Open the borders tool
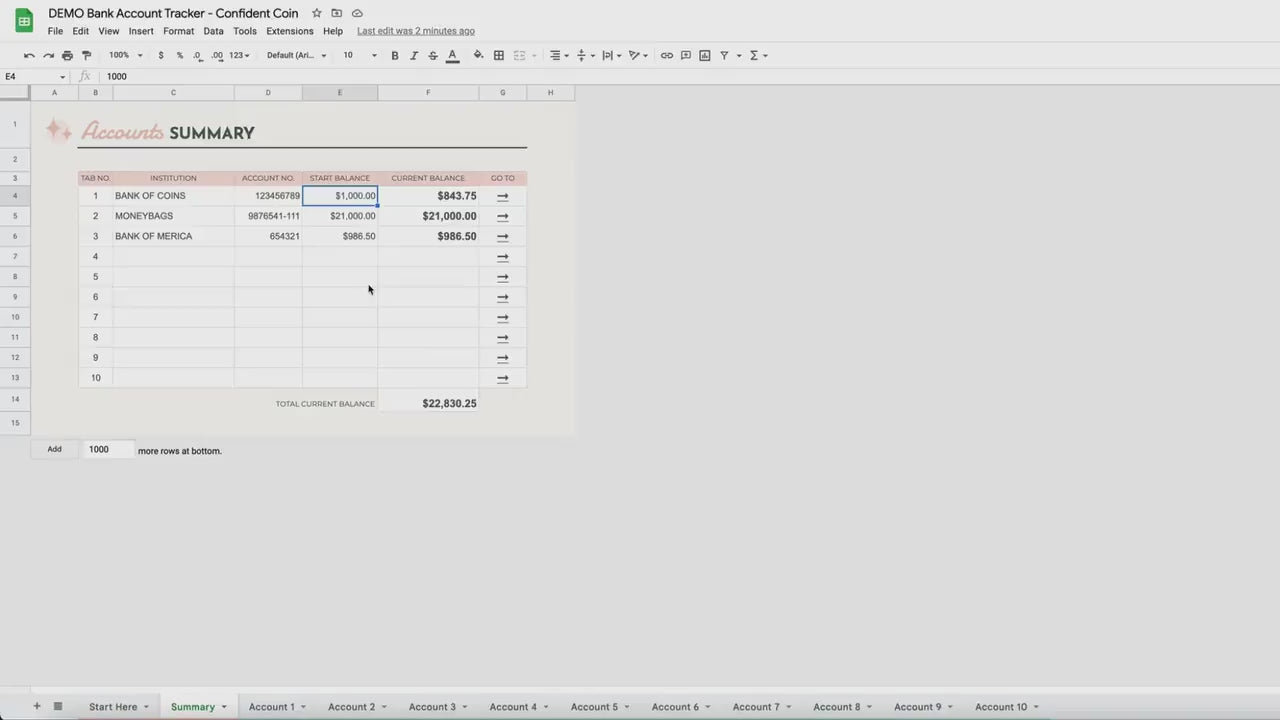Image resolution: width=1280 pixels, height=720 pixels. (499, 56)
